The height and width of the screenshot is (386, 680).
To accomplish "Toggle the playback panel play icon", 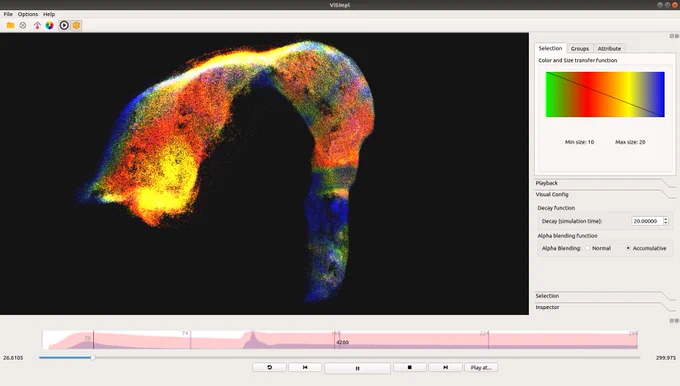I will coord(64,26).
